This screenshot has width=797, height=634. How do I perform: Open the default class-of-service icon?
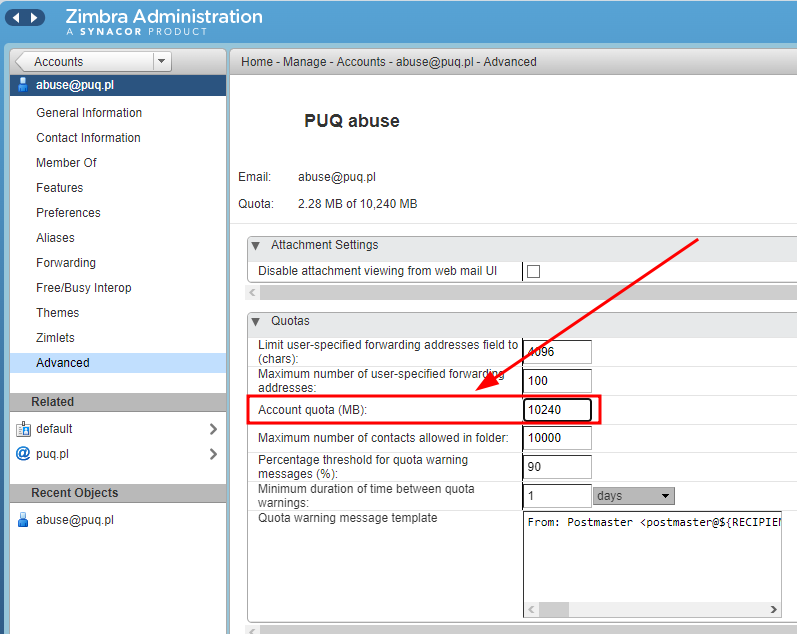(23, 429)
